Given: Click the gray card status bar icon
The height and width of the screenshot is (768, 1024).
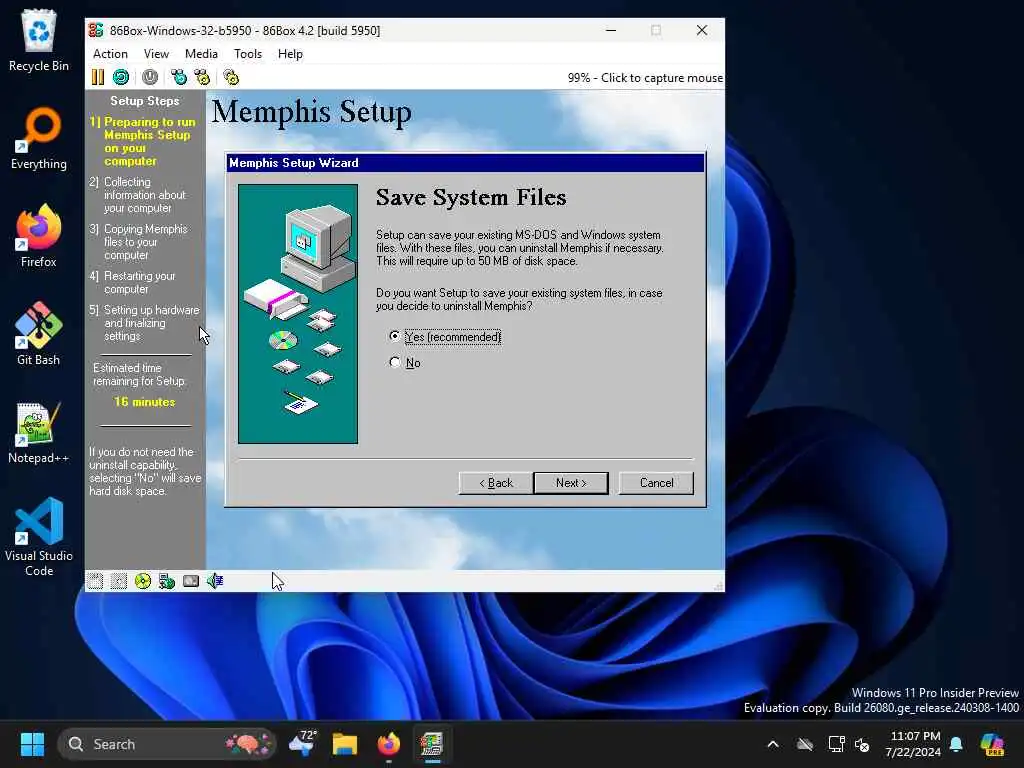Looking at the screenshot, I should pyautogui.click(x=191, y=581).
